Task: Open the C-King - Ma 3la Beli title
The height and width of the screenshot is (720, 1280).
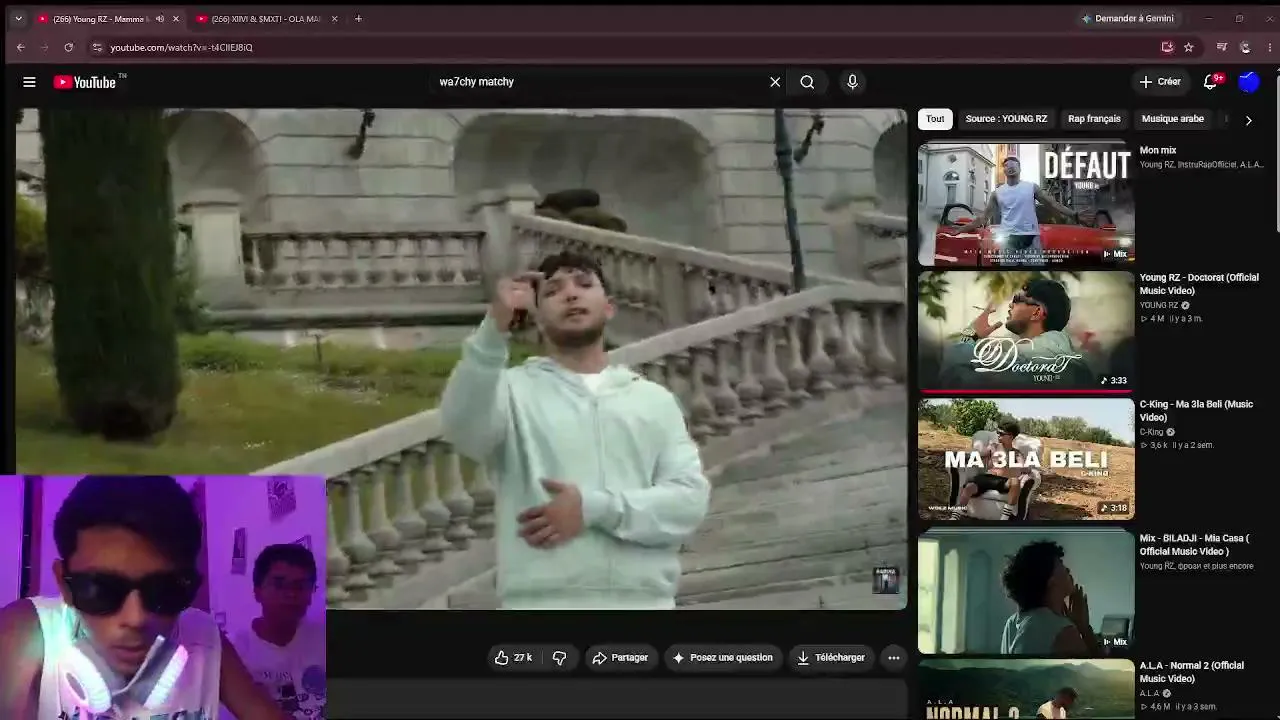Action: pos(1196,411)
